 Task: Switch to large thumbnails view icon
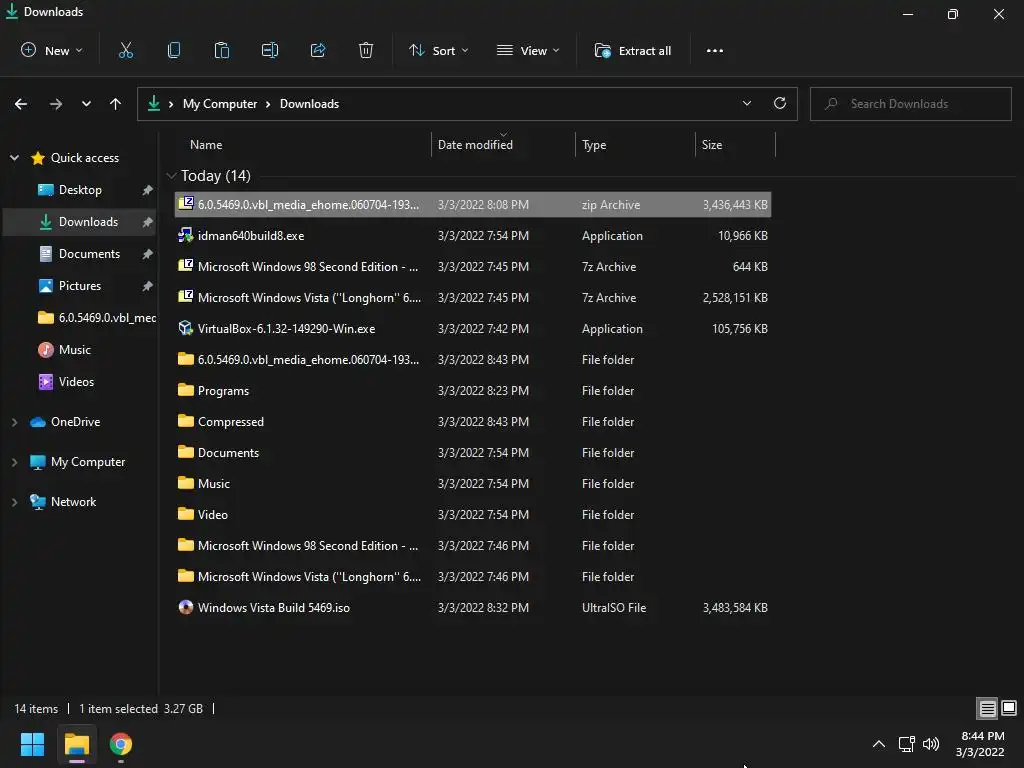click(1009, 708)
